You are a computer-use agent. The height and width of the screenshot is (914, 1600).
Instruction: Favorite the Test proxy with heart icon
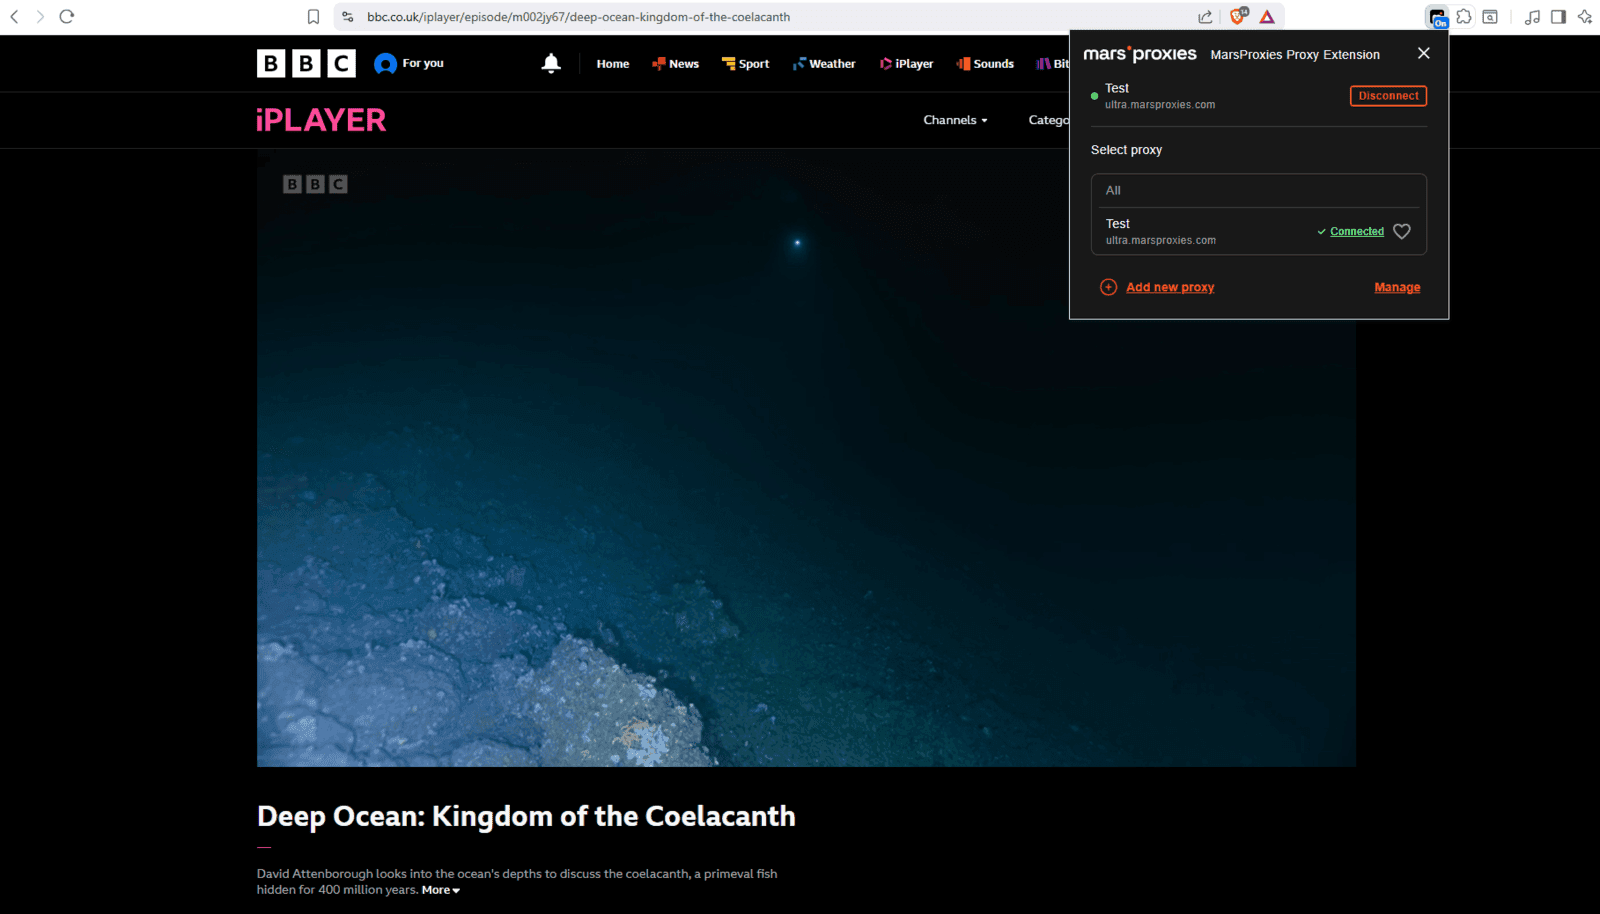tap(1402, 231)
